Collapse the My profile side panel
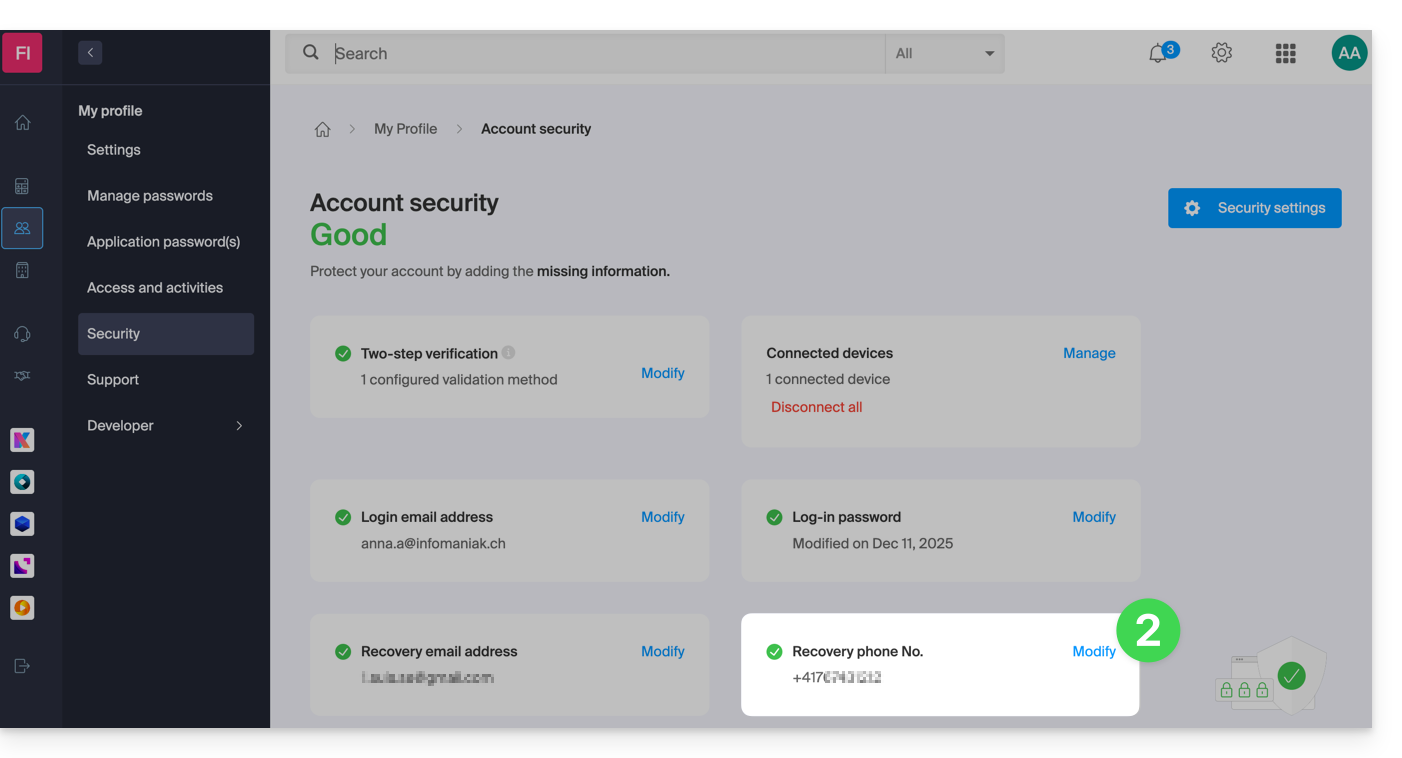 coord(90,53)
